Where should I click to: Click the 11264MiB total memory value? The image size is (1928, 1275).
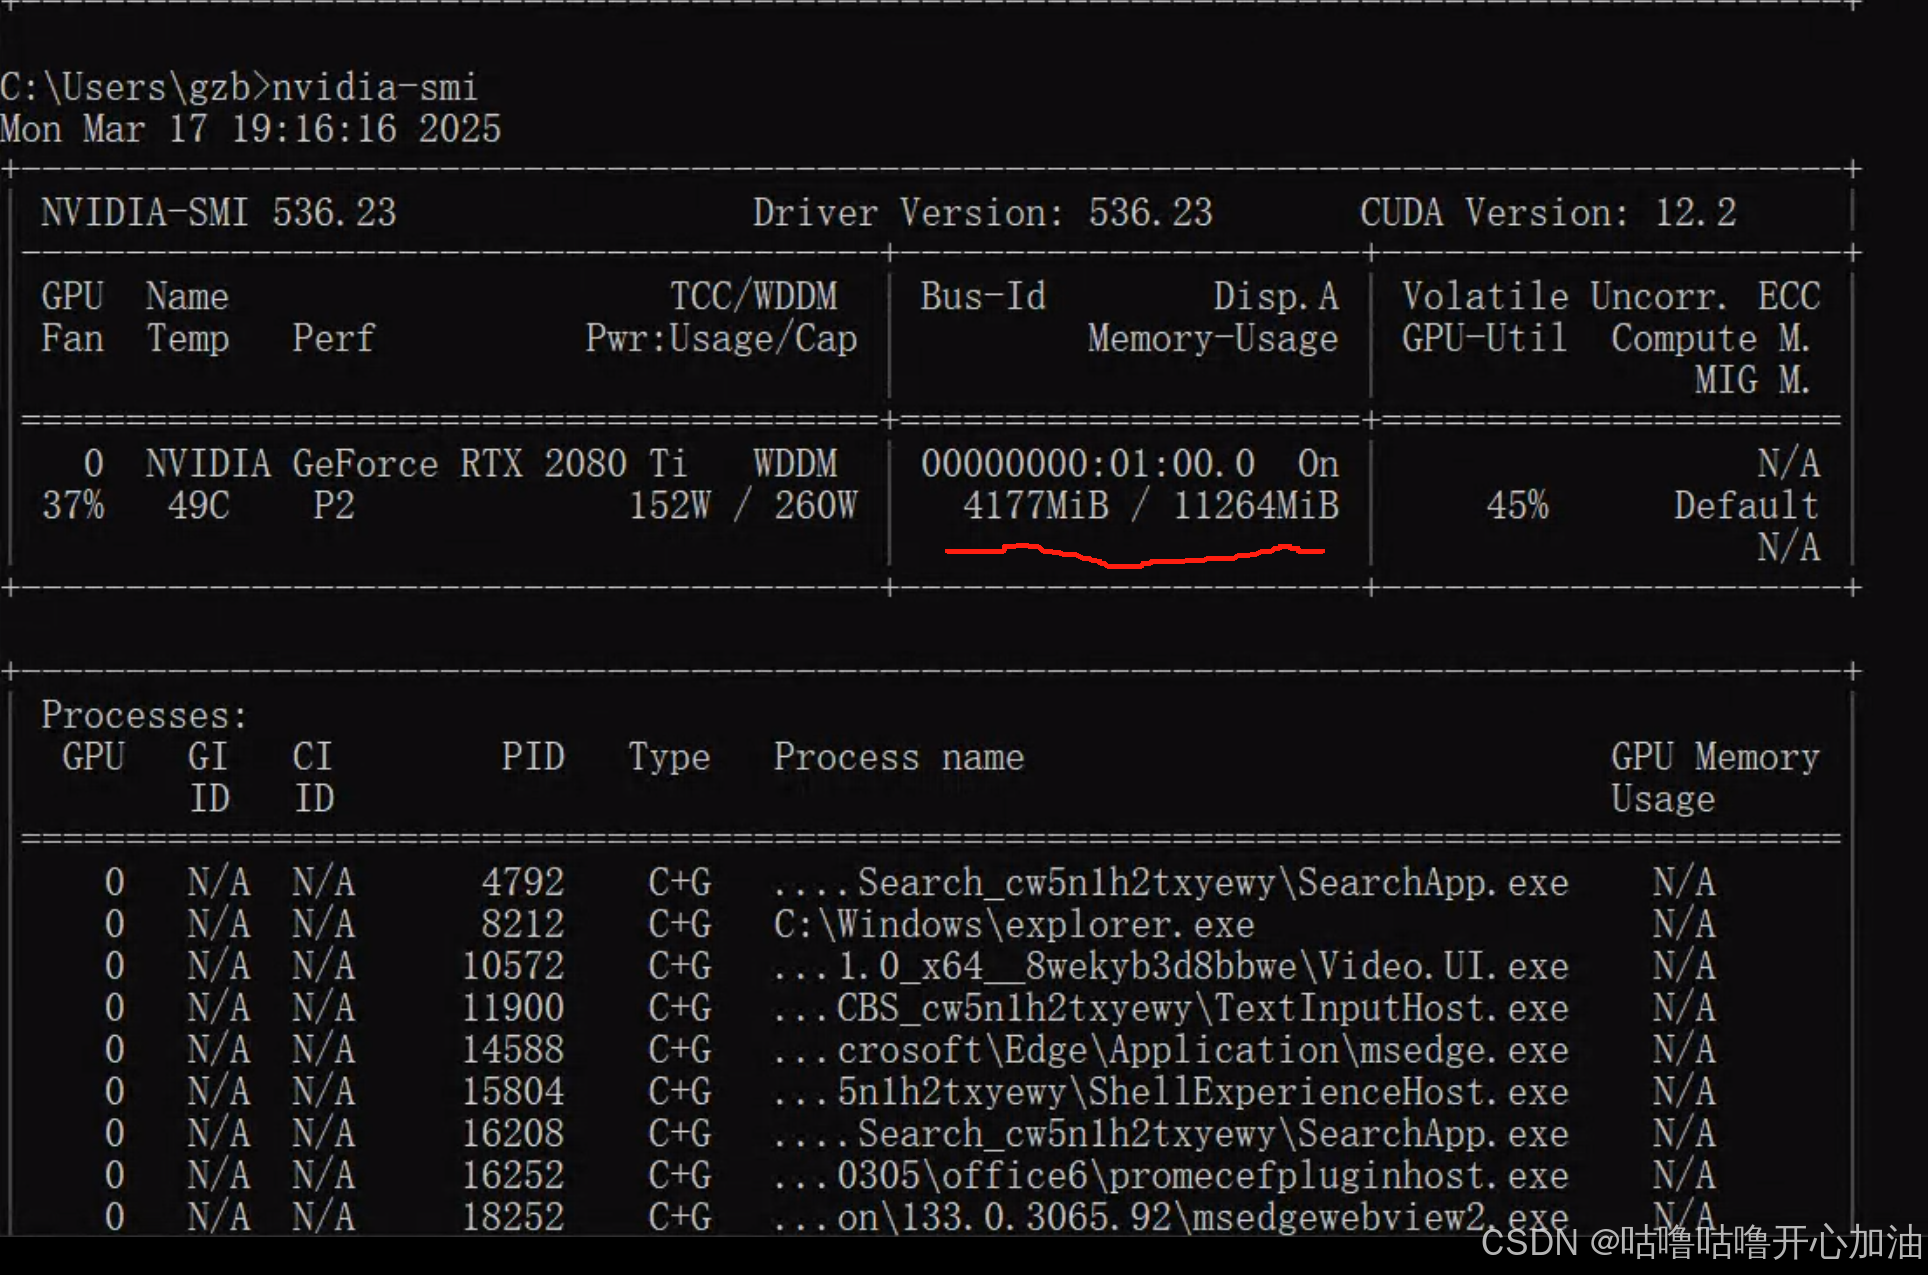pyautogui.click(x=1255, y=505)
